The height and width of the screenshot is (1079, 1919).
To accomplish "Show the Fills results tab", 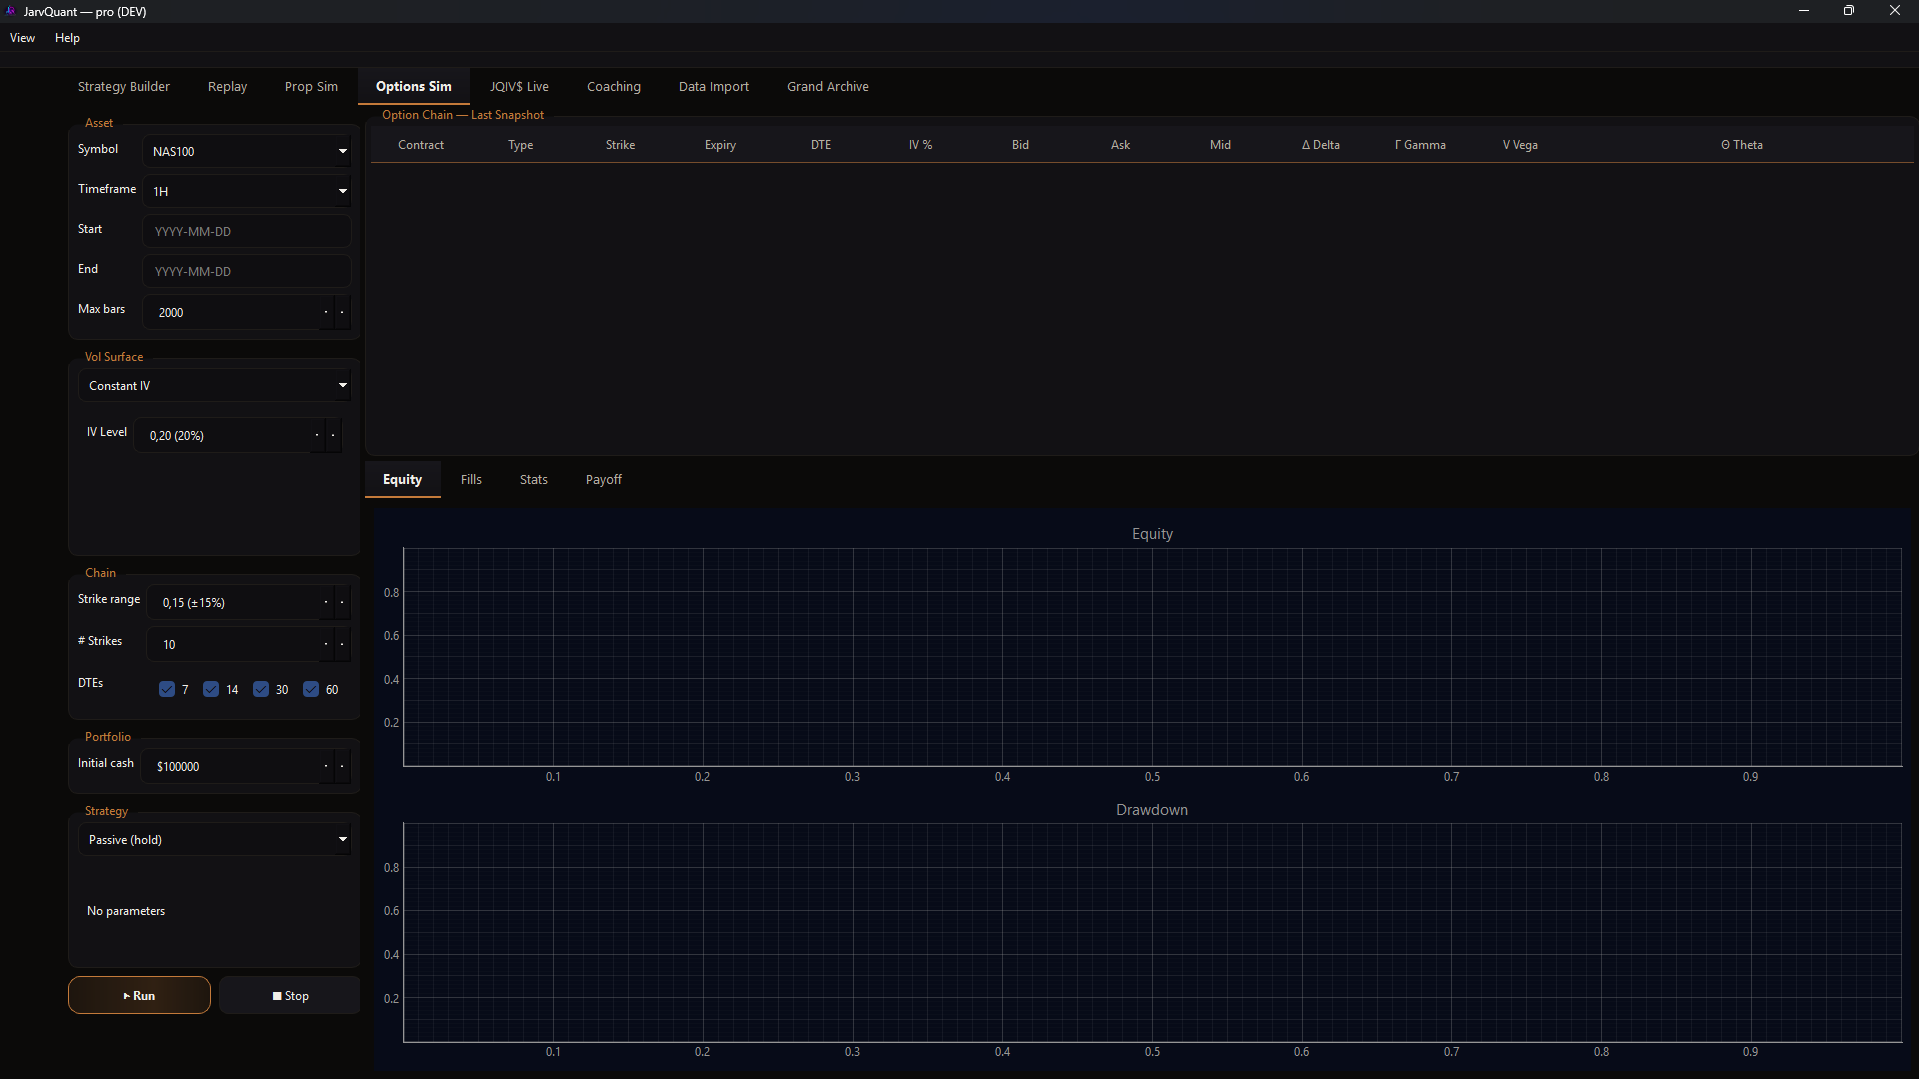I will coord(471,480).
